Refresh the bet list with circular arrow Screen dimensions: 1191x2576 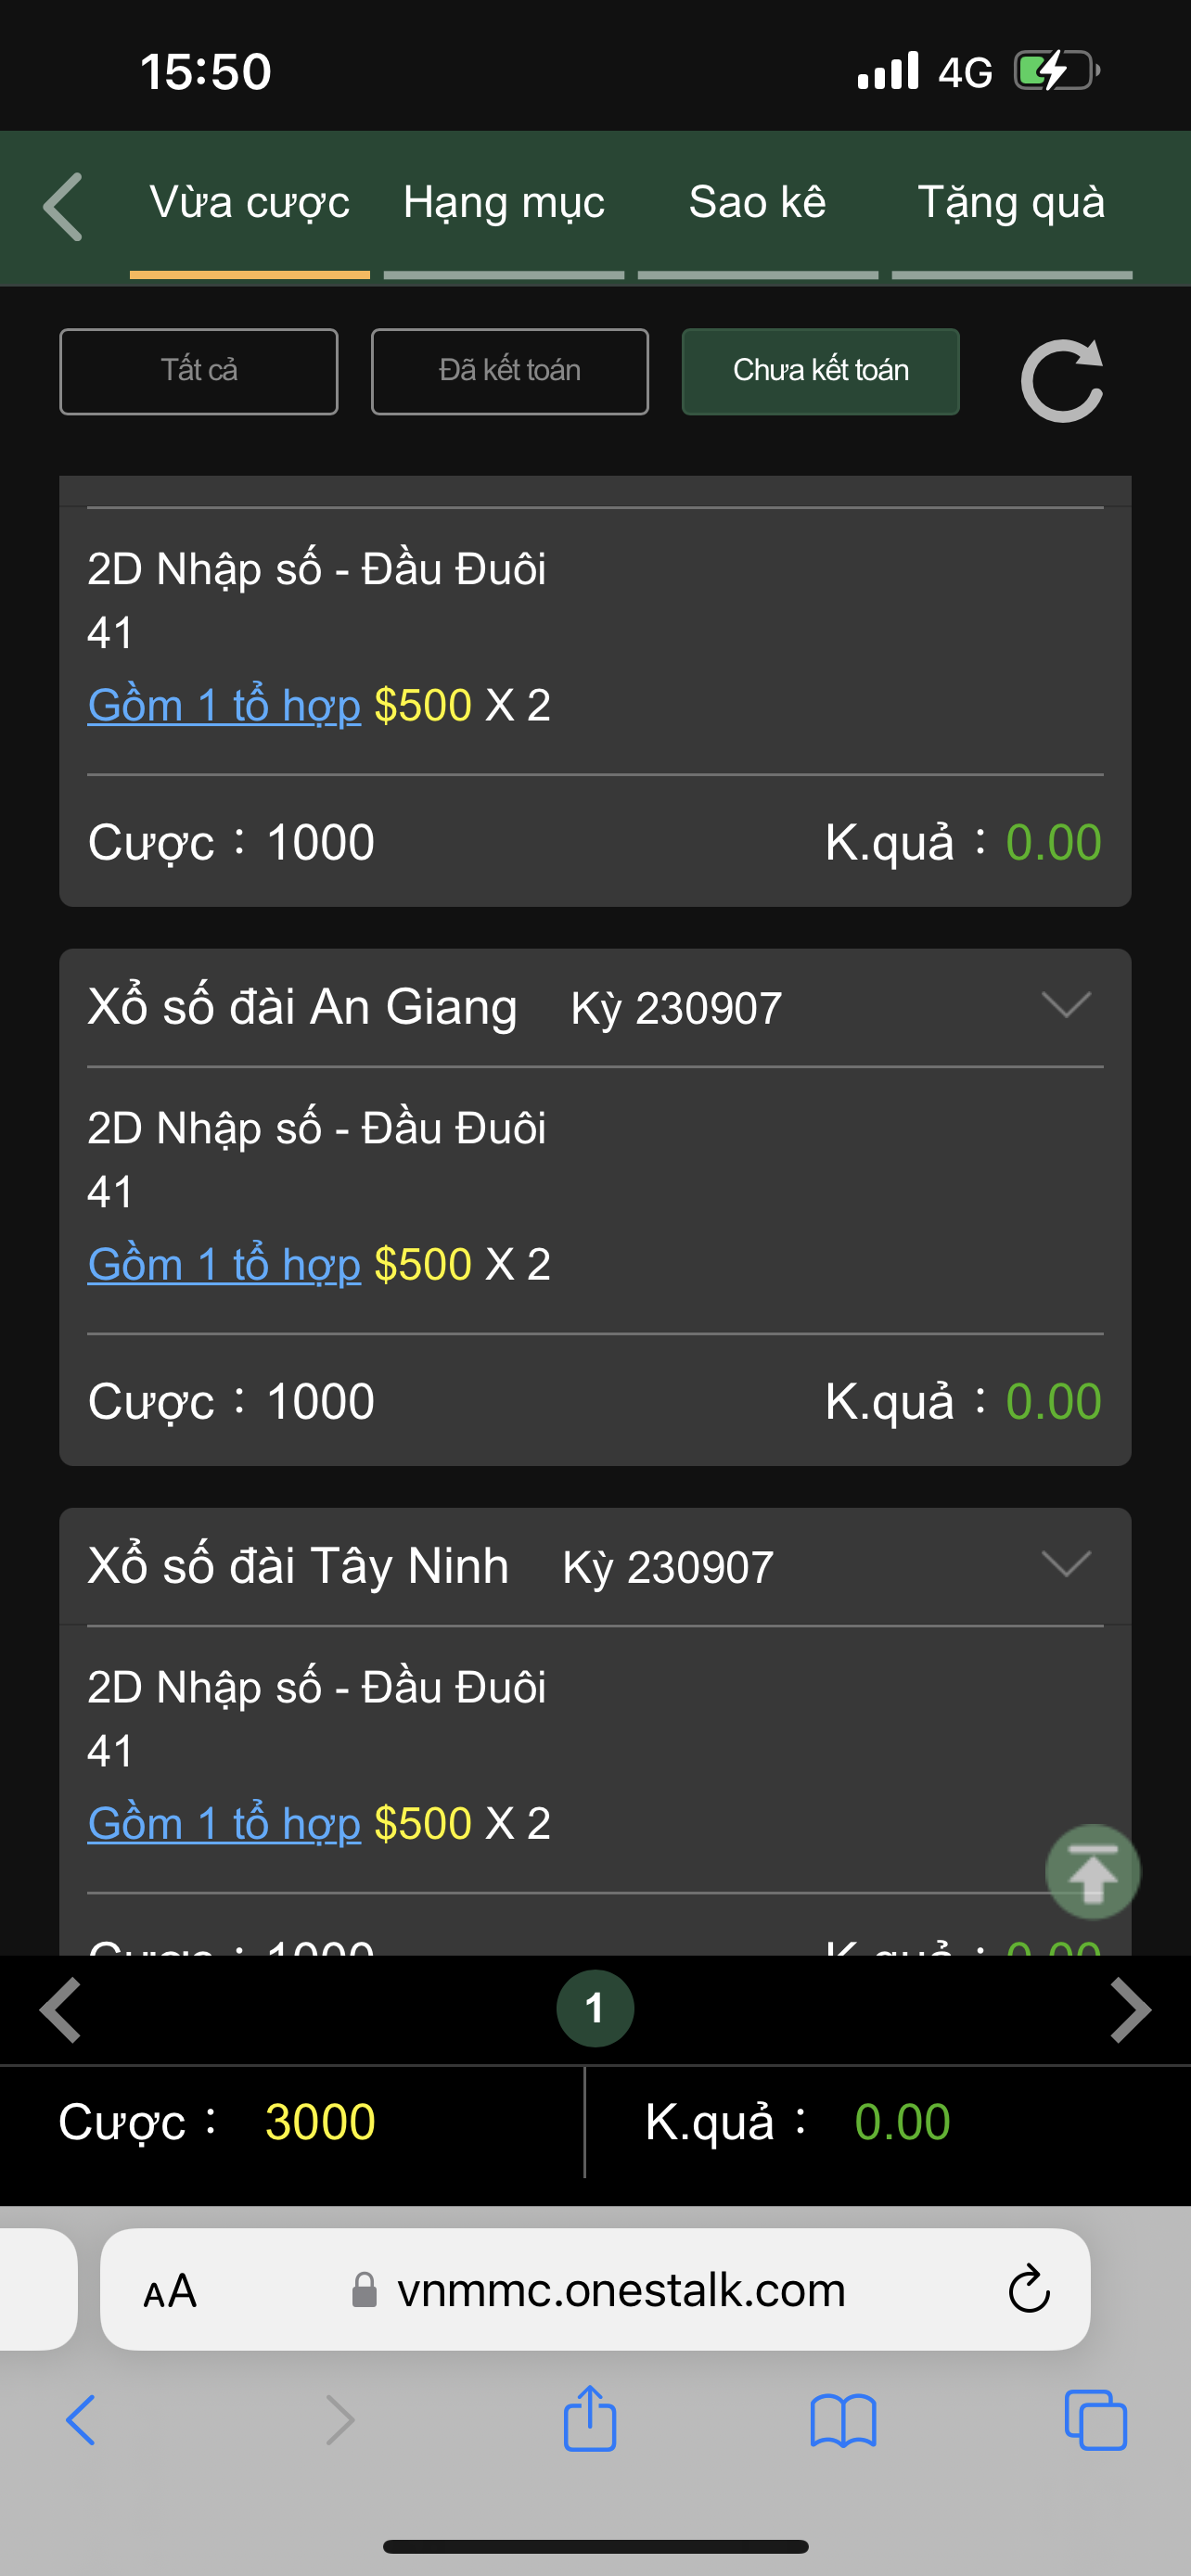[1062, 380]
